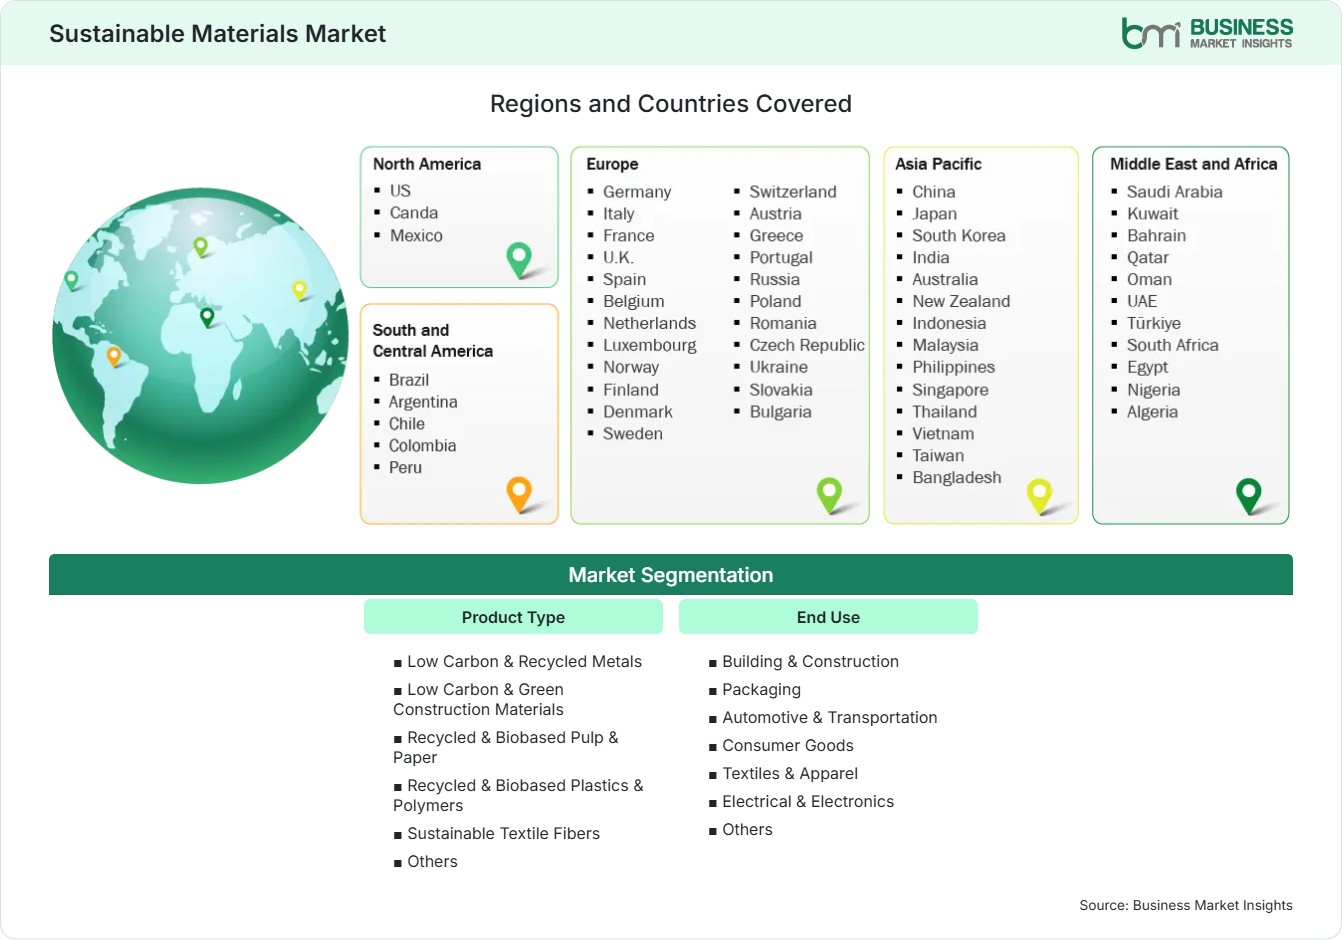Select US in the North America list

pyautogui.click(x=400, y=190)
